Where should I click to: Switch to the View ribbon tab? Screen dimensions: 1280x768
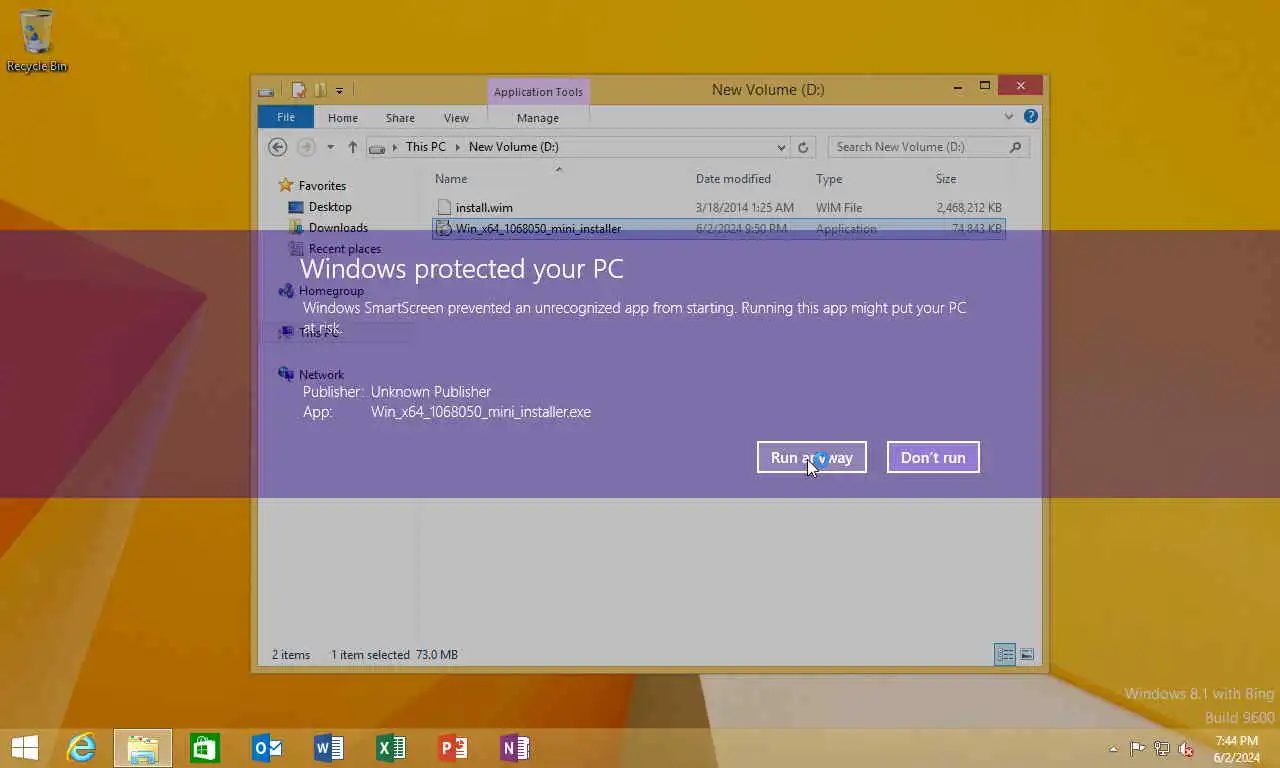coord(456,117)
